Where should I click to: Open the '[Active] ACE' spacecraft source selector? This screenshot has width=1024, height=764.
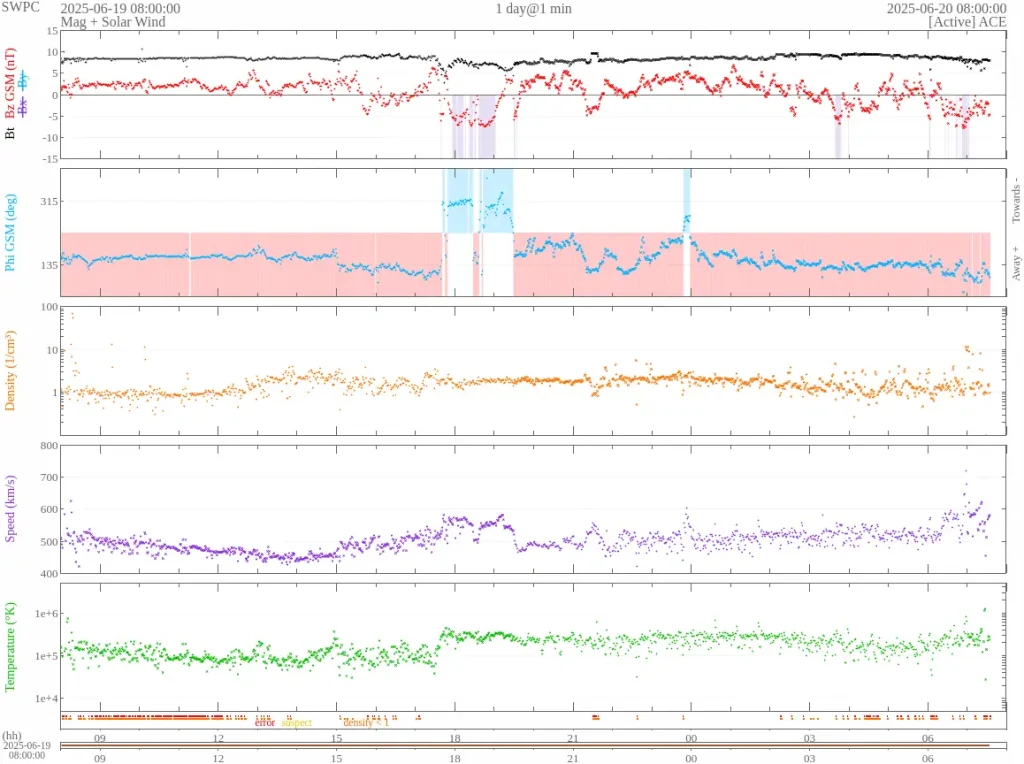[x=967, y=21]
